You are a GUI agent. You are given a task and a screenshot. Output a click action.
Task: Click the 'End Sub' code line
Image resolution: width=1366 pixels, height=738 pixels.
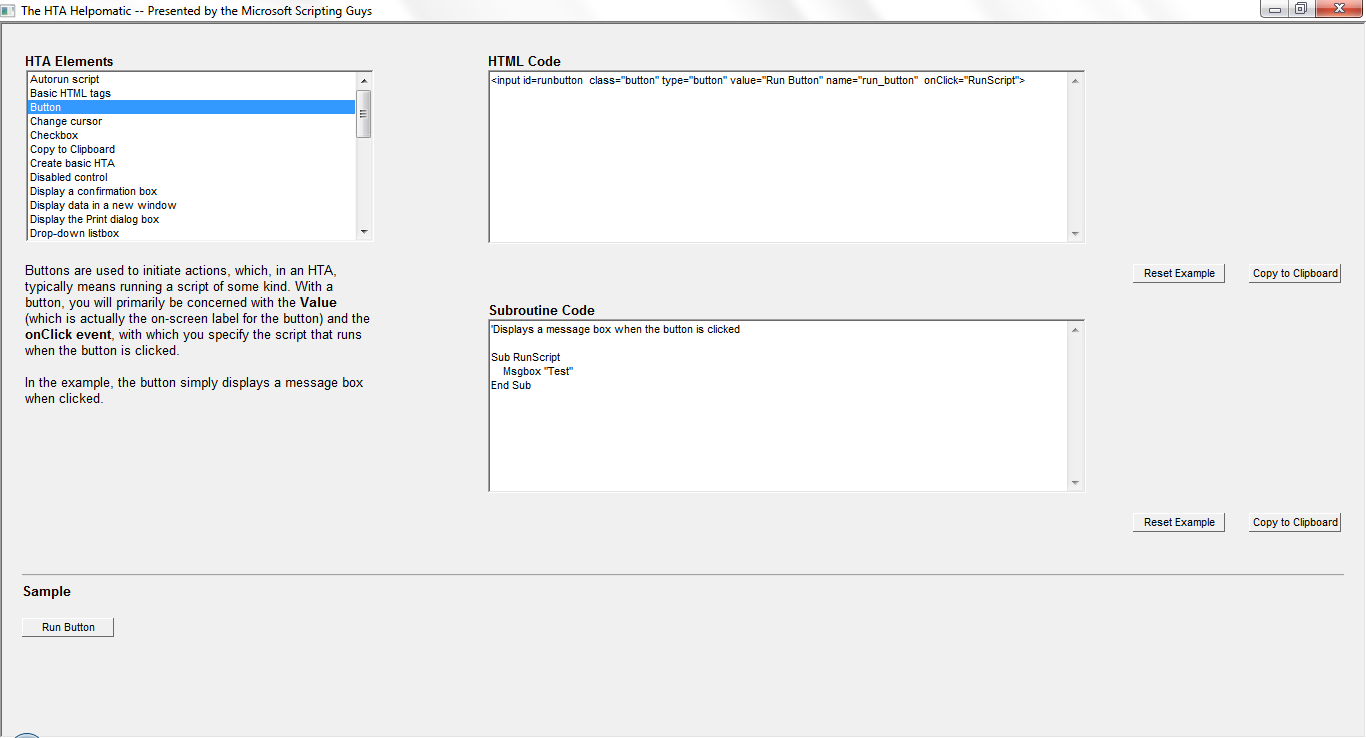[x=511, y=385]
